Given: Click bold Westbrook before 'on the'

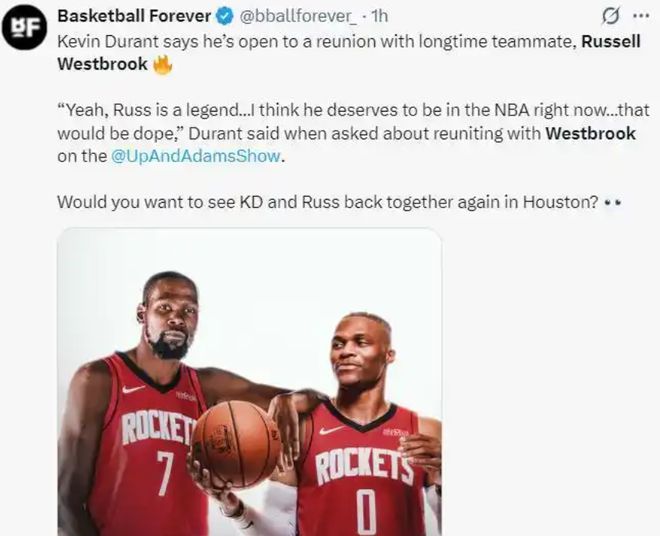Looking at the screenshot, I should click(x=591, y=133).
